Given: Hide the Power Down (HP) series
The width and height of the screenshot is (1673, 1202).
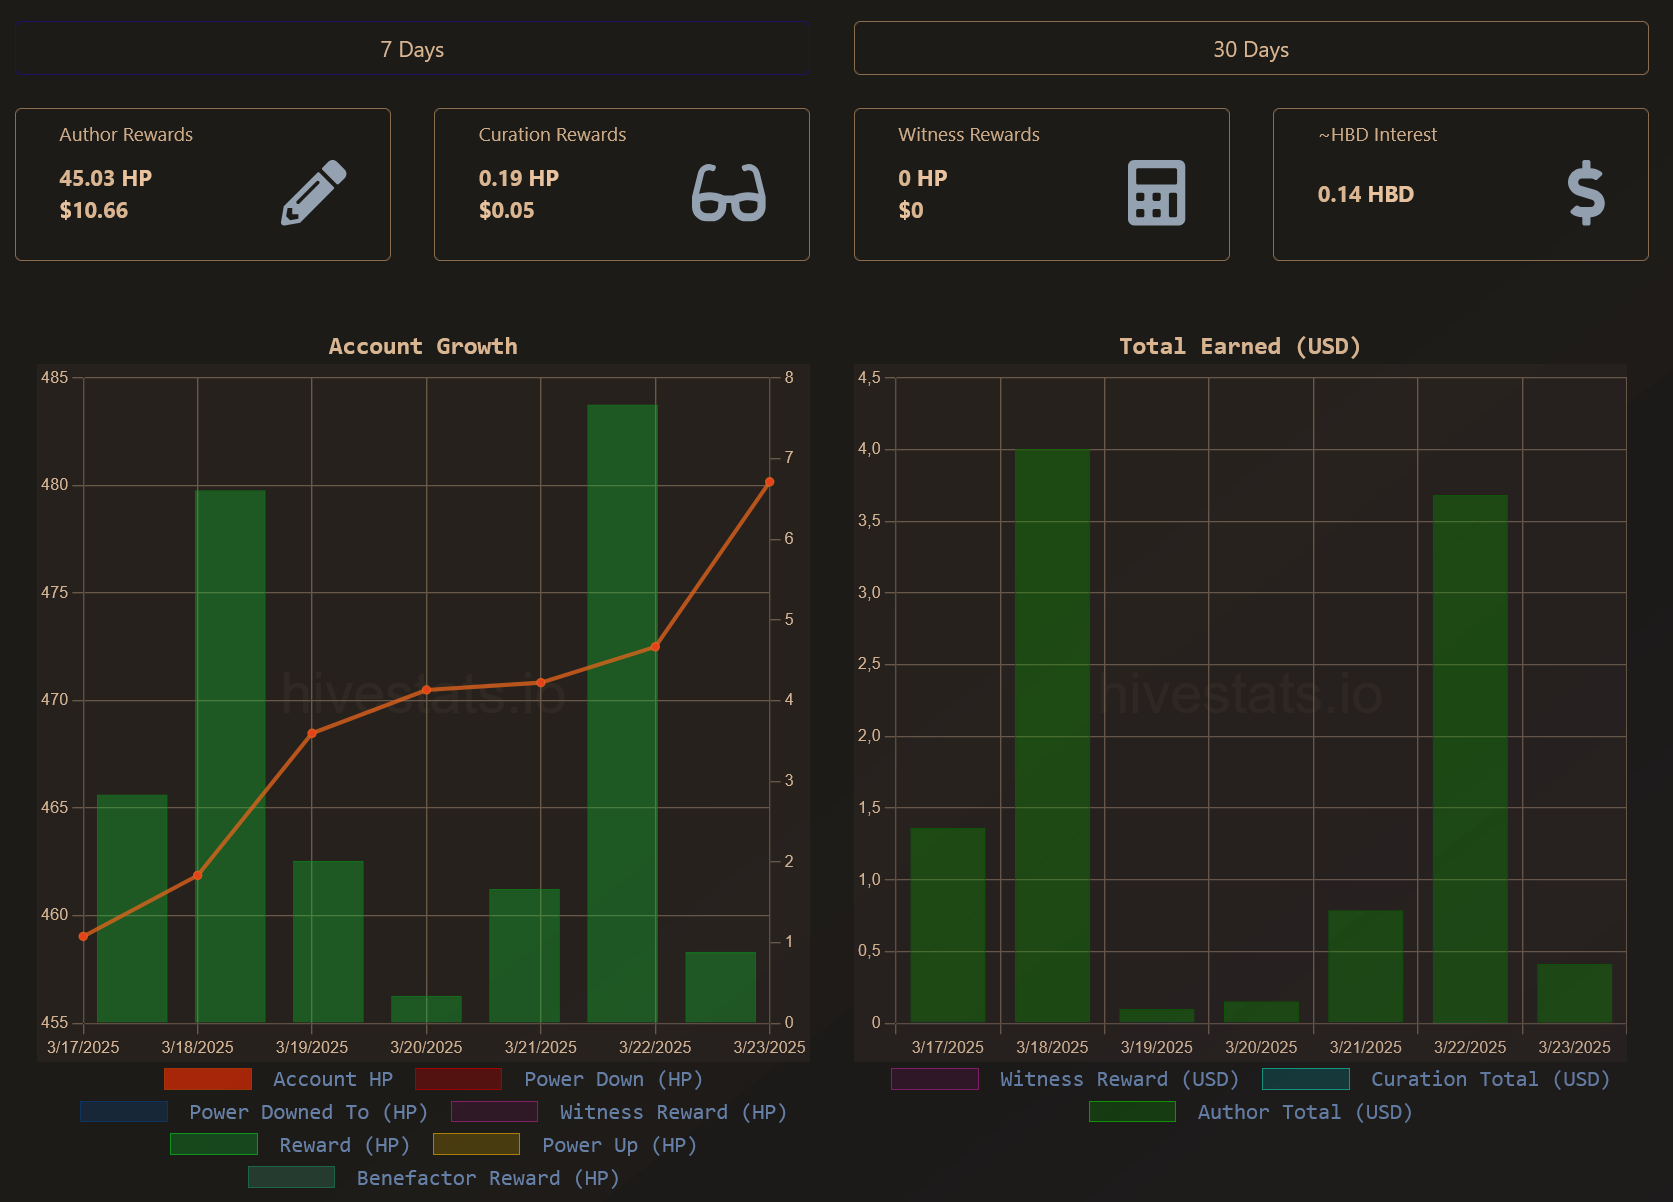Looking at the screenshot, I should click(x=458, y=1079).
